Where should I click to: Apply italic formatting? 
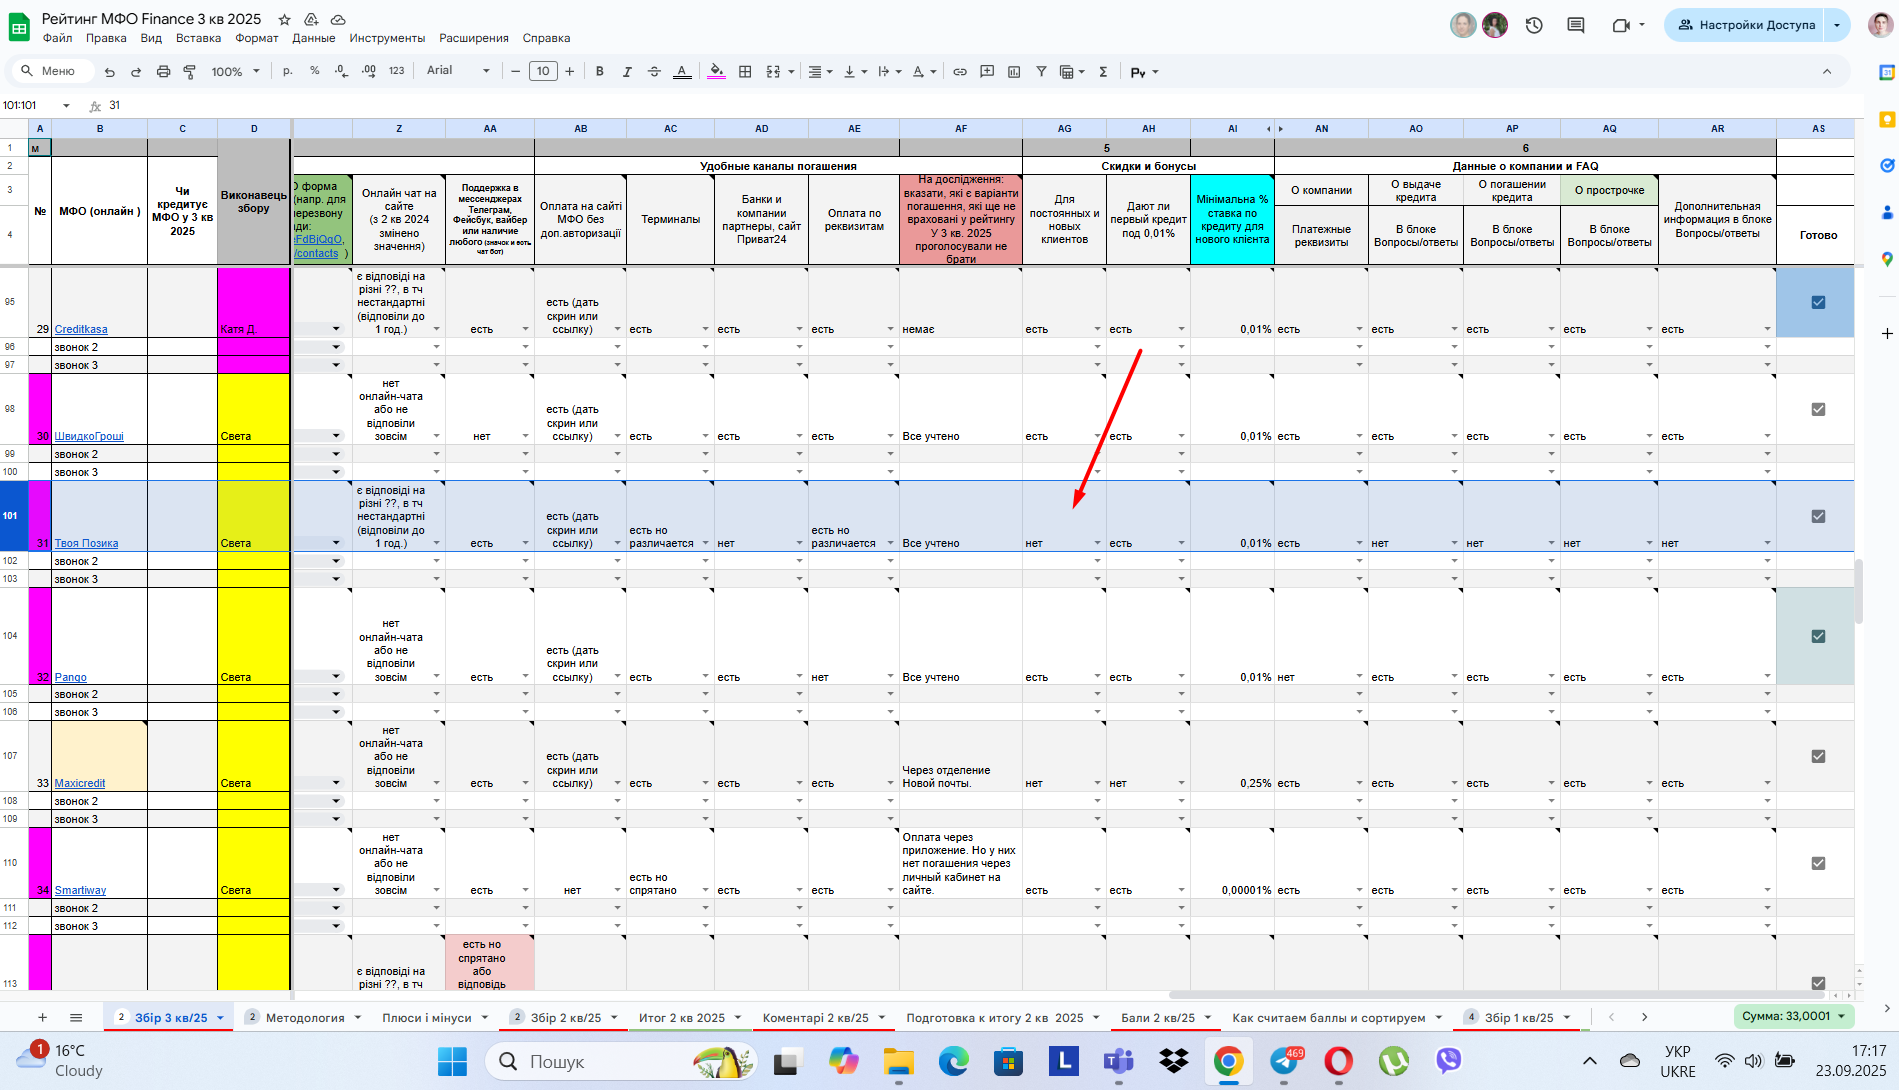627,72
